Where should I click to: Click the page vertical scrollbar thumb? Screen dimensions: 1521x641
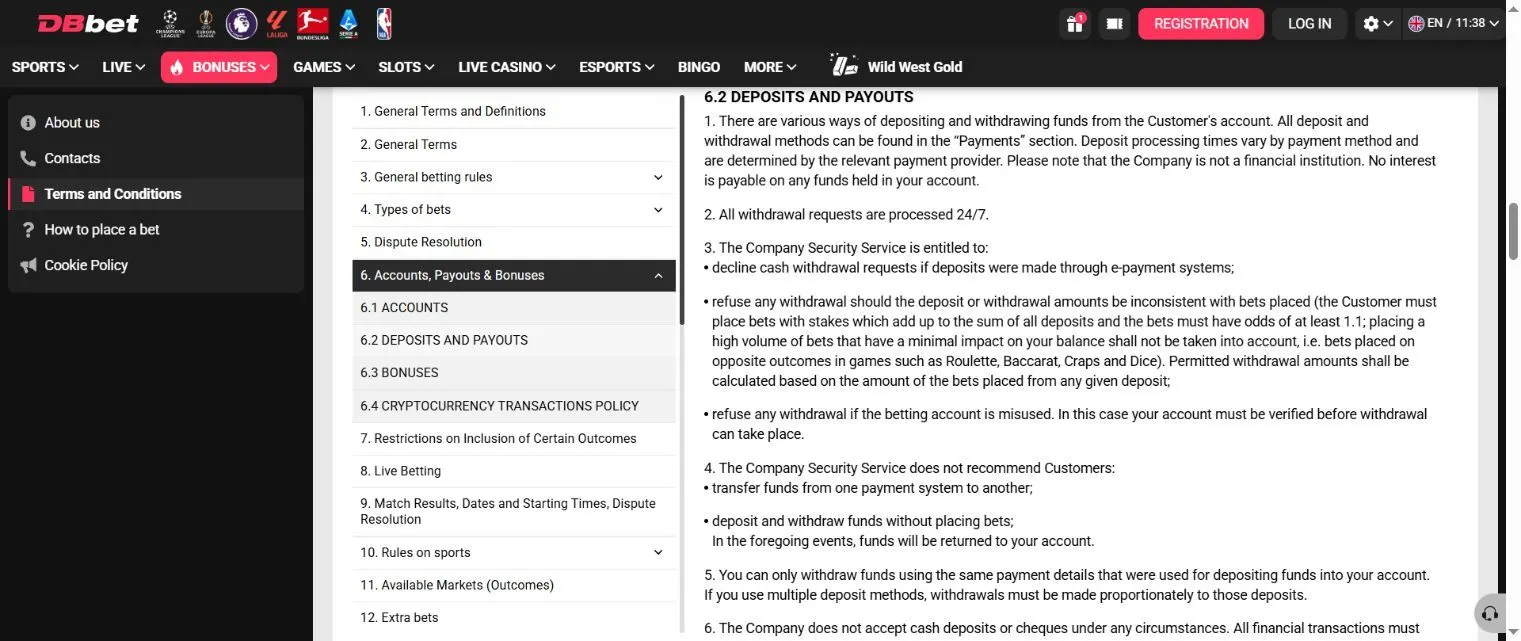coord(1512,233)
